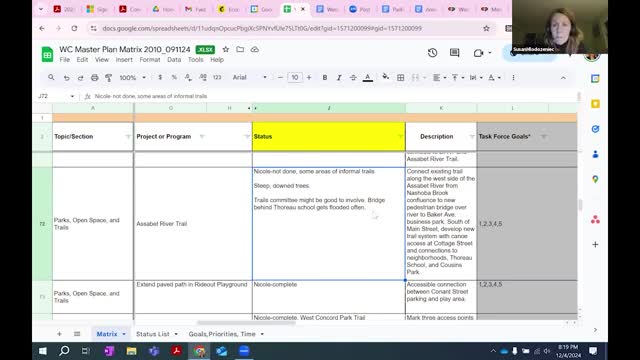Open the Tools menu

(196, 60)
